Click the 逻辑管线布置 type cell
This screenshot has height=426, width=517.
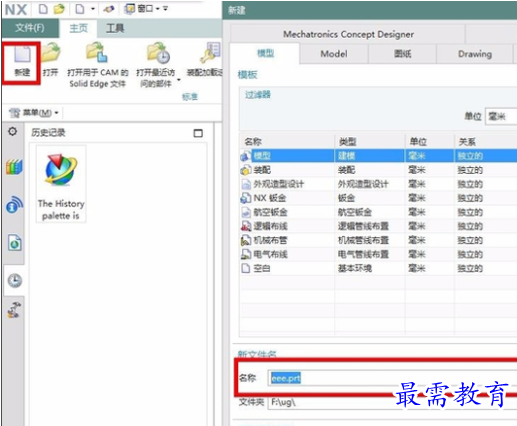point(363,226)
